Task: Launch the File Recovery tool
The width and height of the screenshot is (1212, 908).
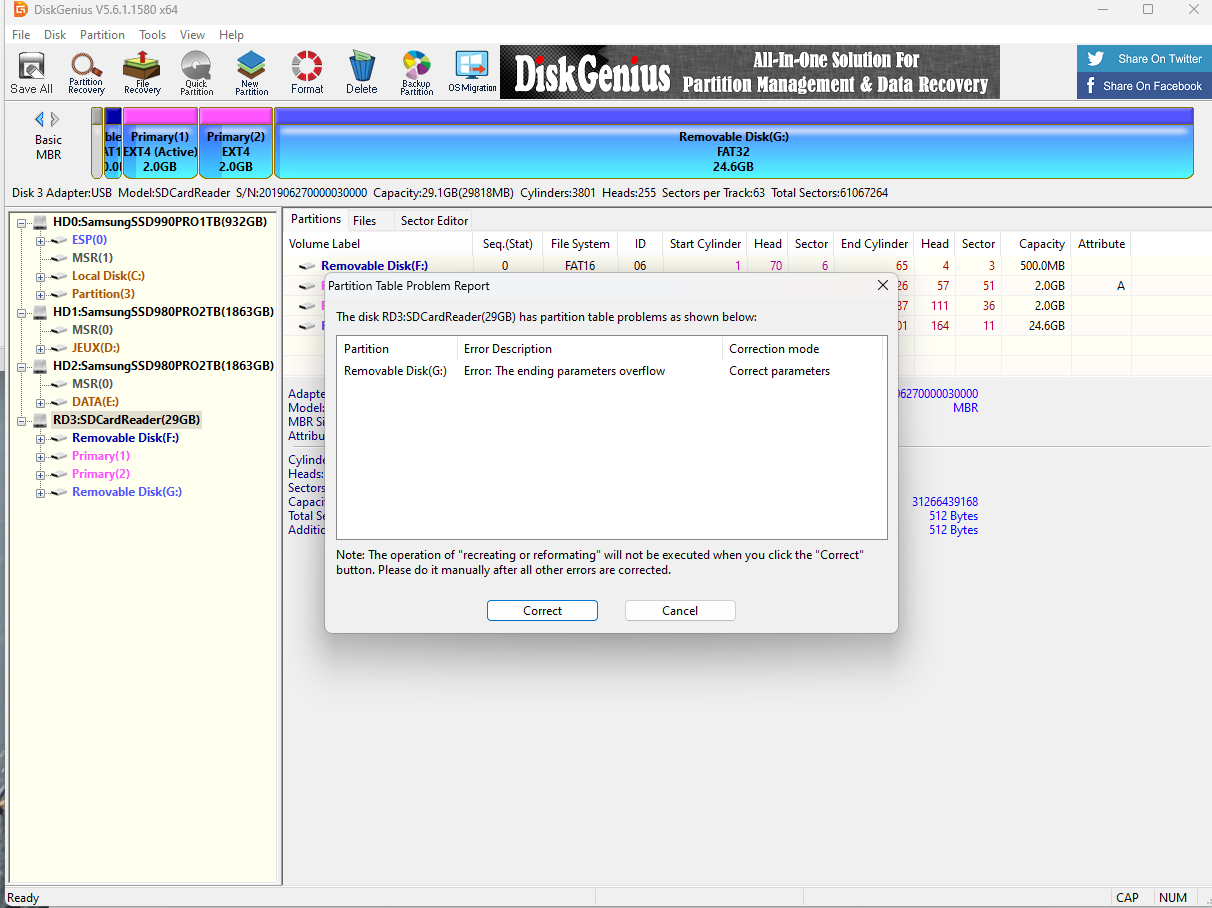Action: 142,73
